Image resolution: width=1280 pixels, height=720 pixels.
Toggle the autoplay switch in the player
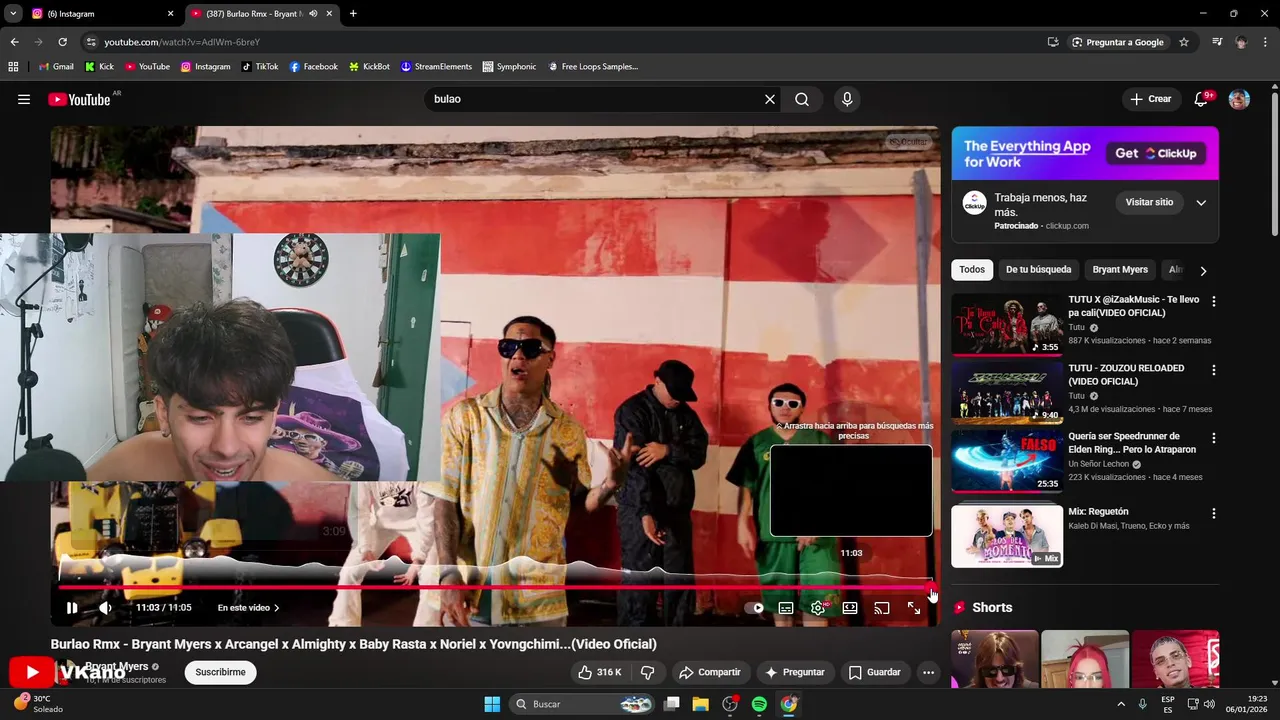click(x=754, y=607)
